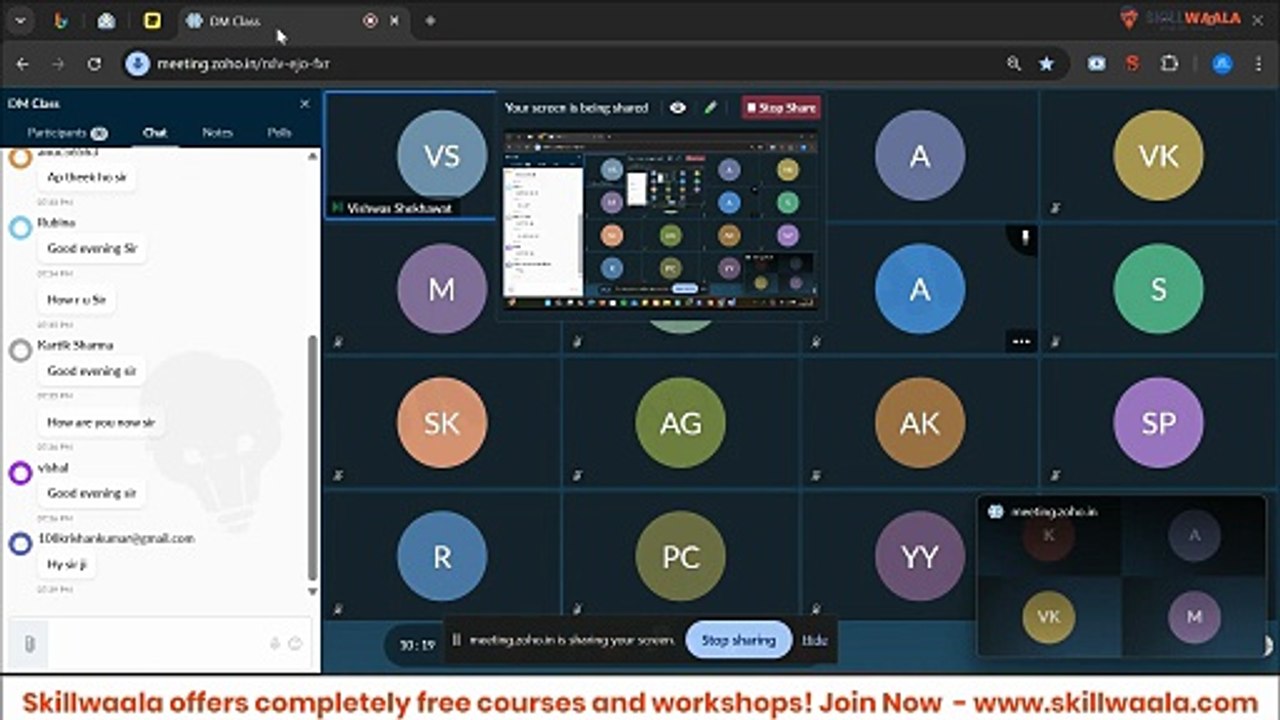Open the three-dot menu on blue A tile
This screenshot has width=1280, height=720.
pos(1021,341)
